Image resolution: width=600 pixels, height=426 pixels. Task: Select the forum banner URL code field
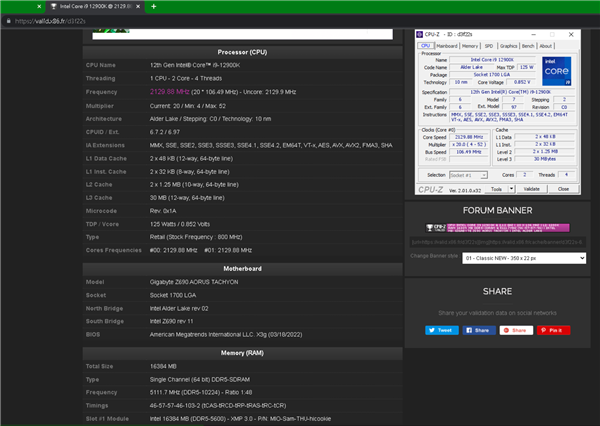pyautogui.click(x=497, y=242)
